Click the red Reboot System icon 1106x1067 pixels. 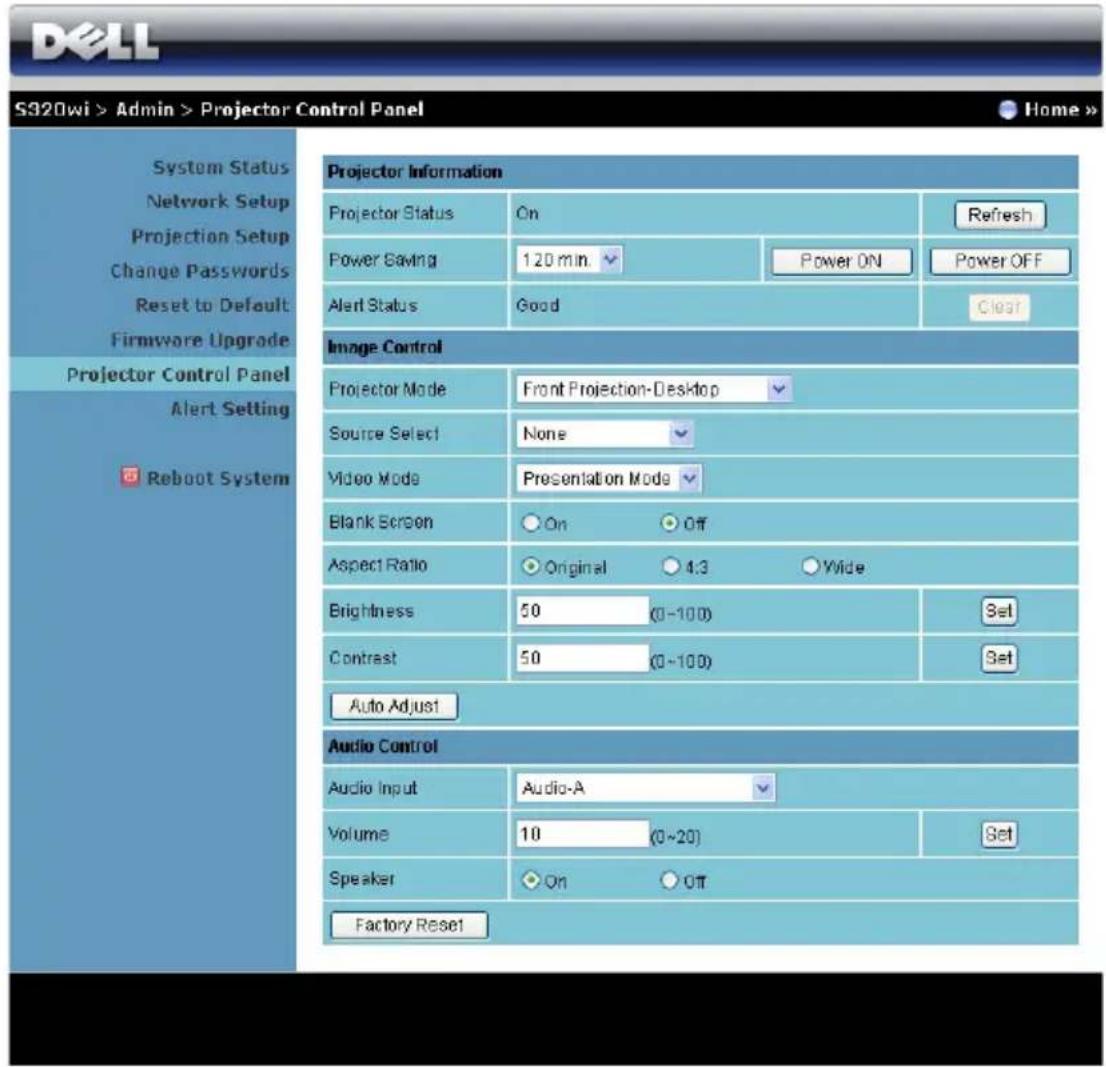click(130, 476)
